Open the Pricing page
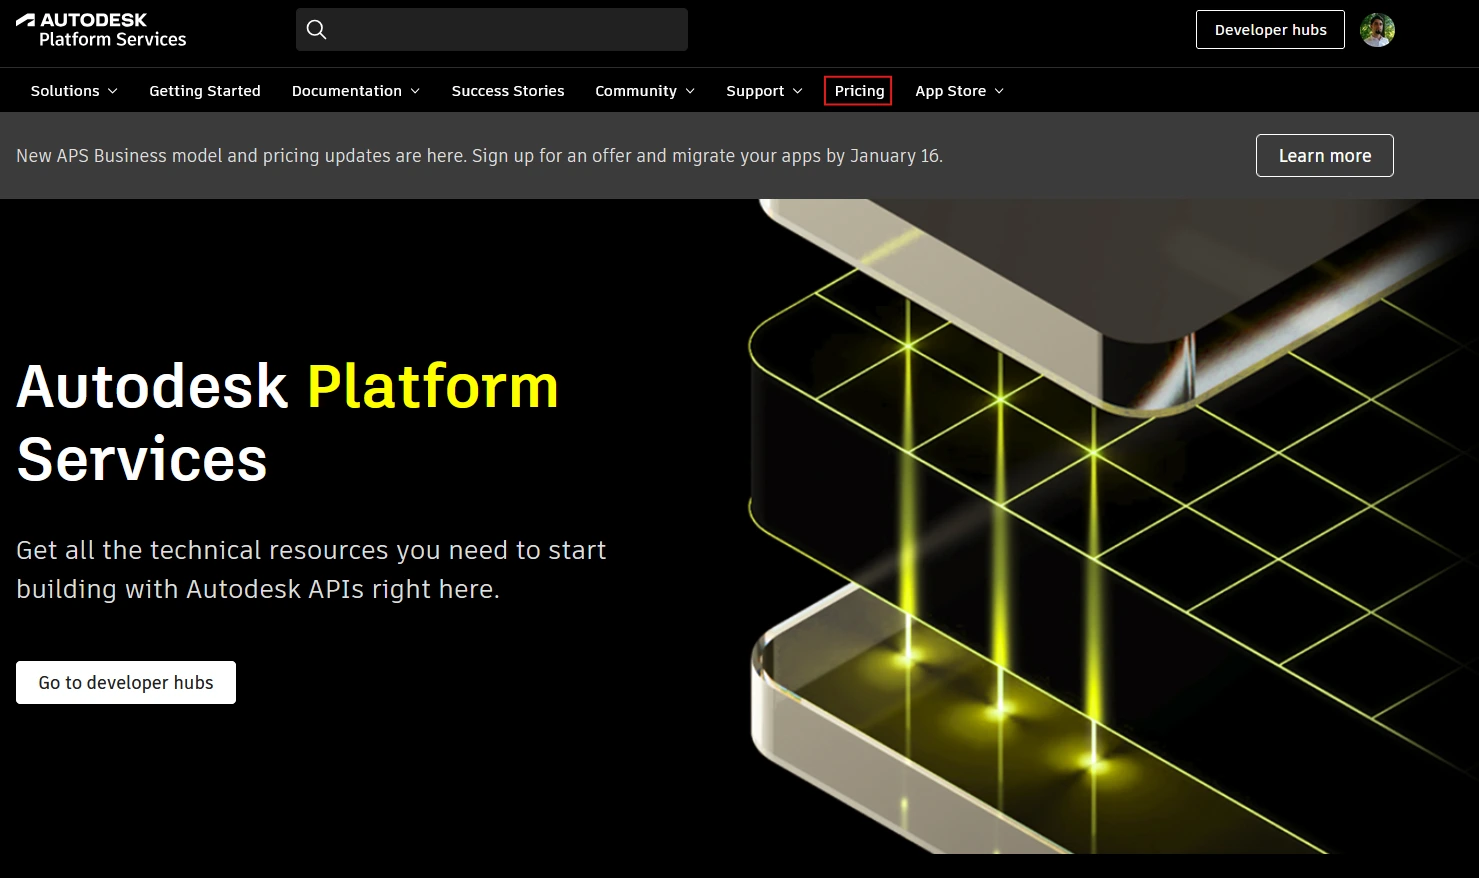The height and width of the screenshot is (878, 1479). pyautogui.click(x=859, y=91)
